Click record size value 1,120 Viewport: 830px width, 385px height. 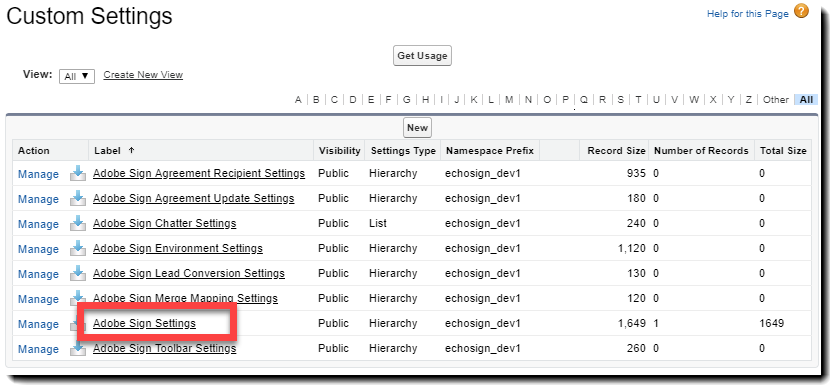(631, 248)
